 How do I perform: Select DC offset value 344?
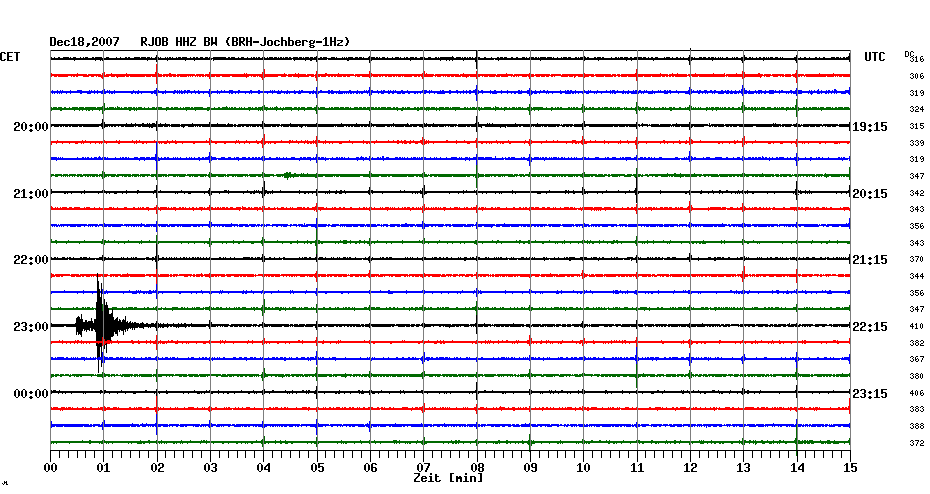917,276
